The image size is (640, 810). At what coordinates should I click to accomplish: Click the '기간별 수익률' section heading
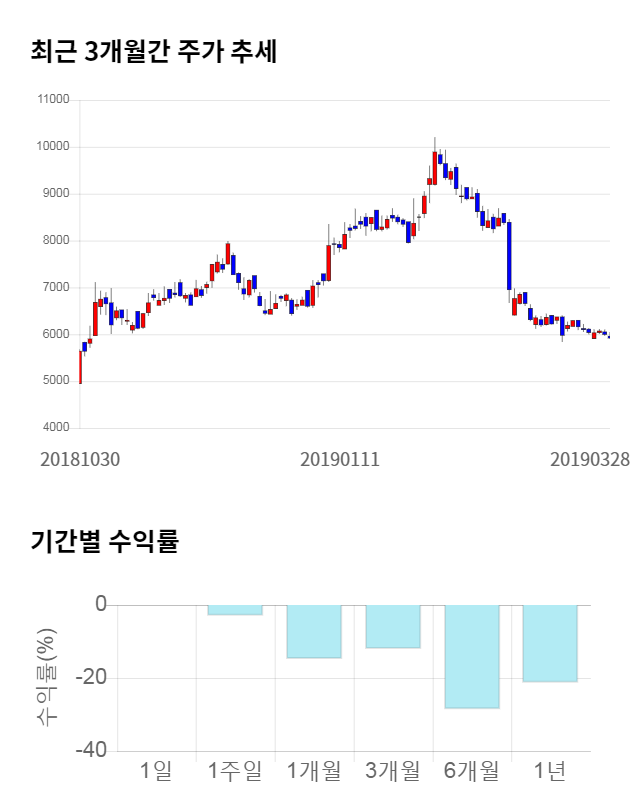point(104,542)
